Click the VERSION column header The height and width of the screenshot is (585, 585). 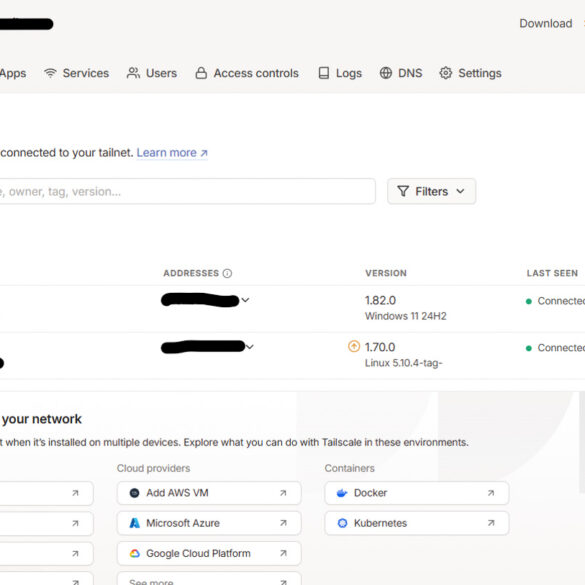point(386,273)
